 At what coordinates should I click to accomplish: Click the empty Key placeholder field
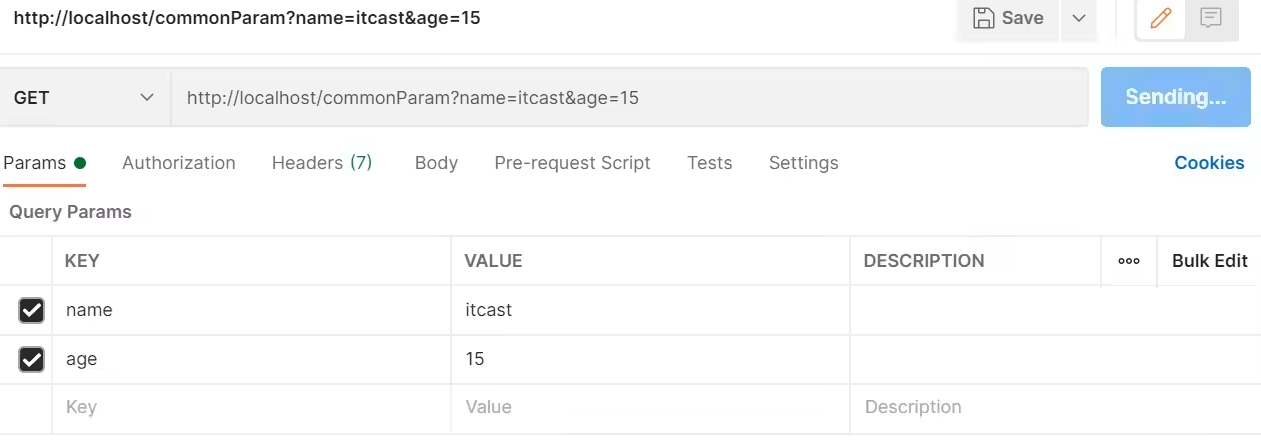(251, 408)
